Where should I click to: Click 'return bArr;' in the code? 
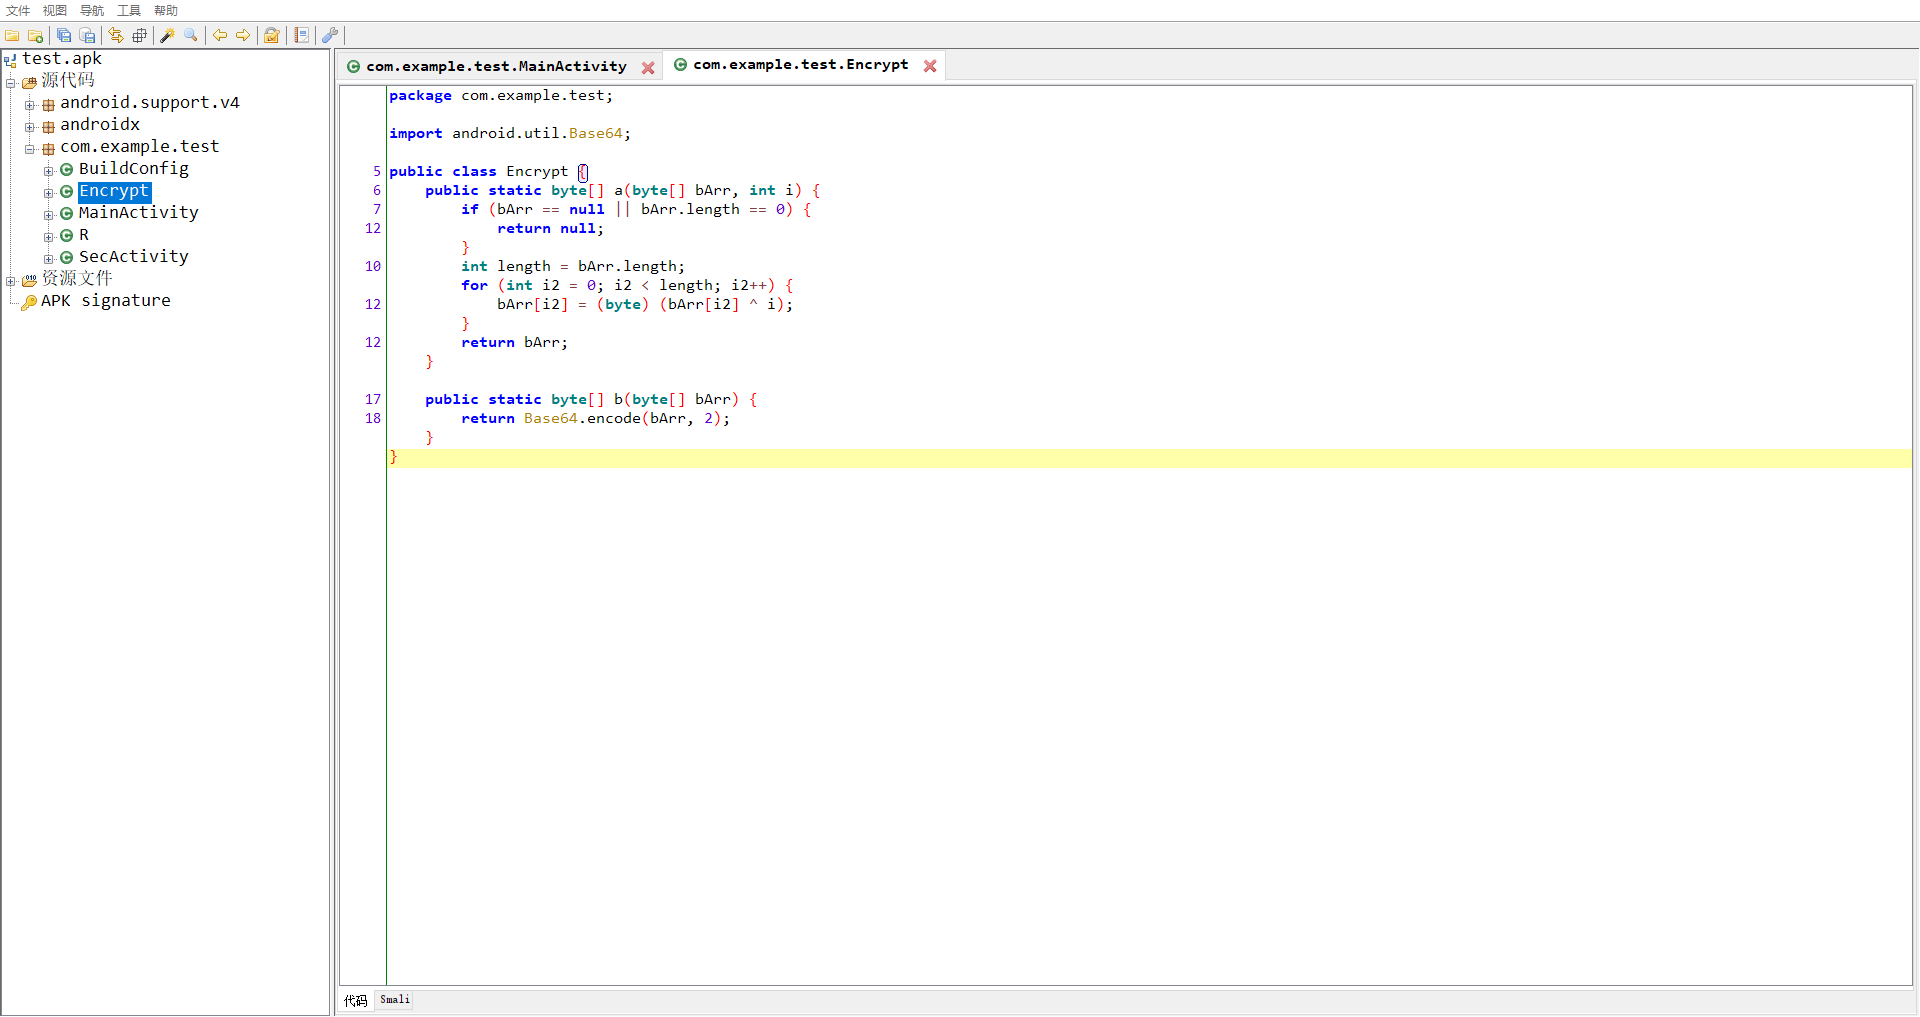click(514, 343)
